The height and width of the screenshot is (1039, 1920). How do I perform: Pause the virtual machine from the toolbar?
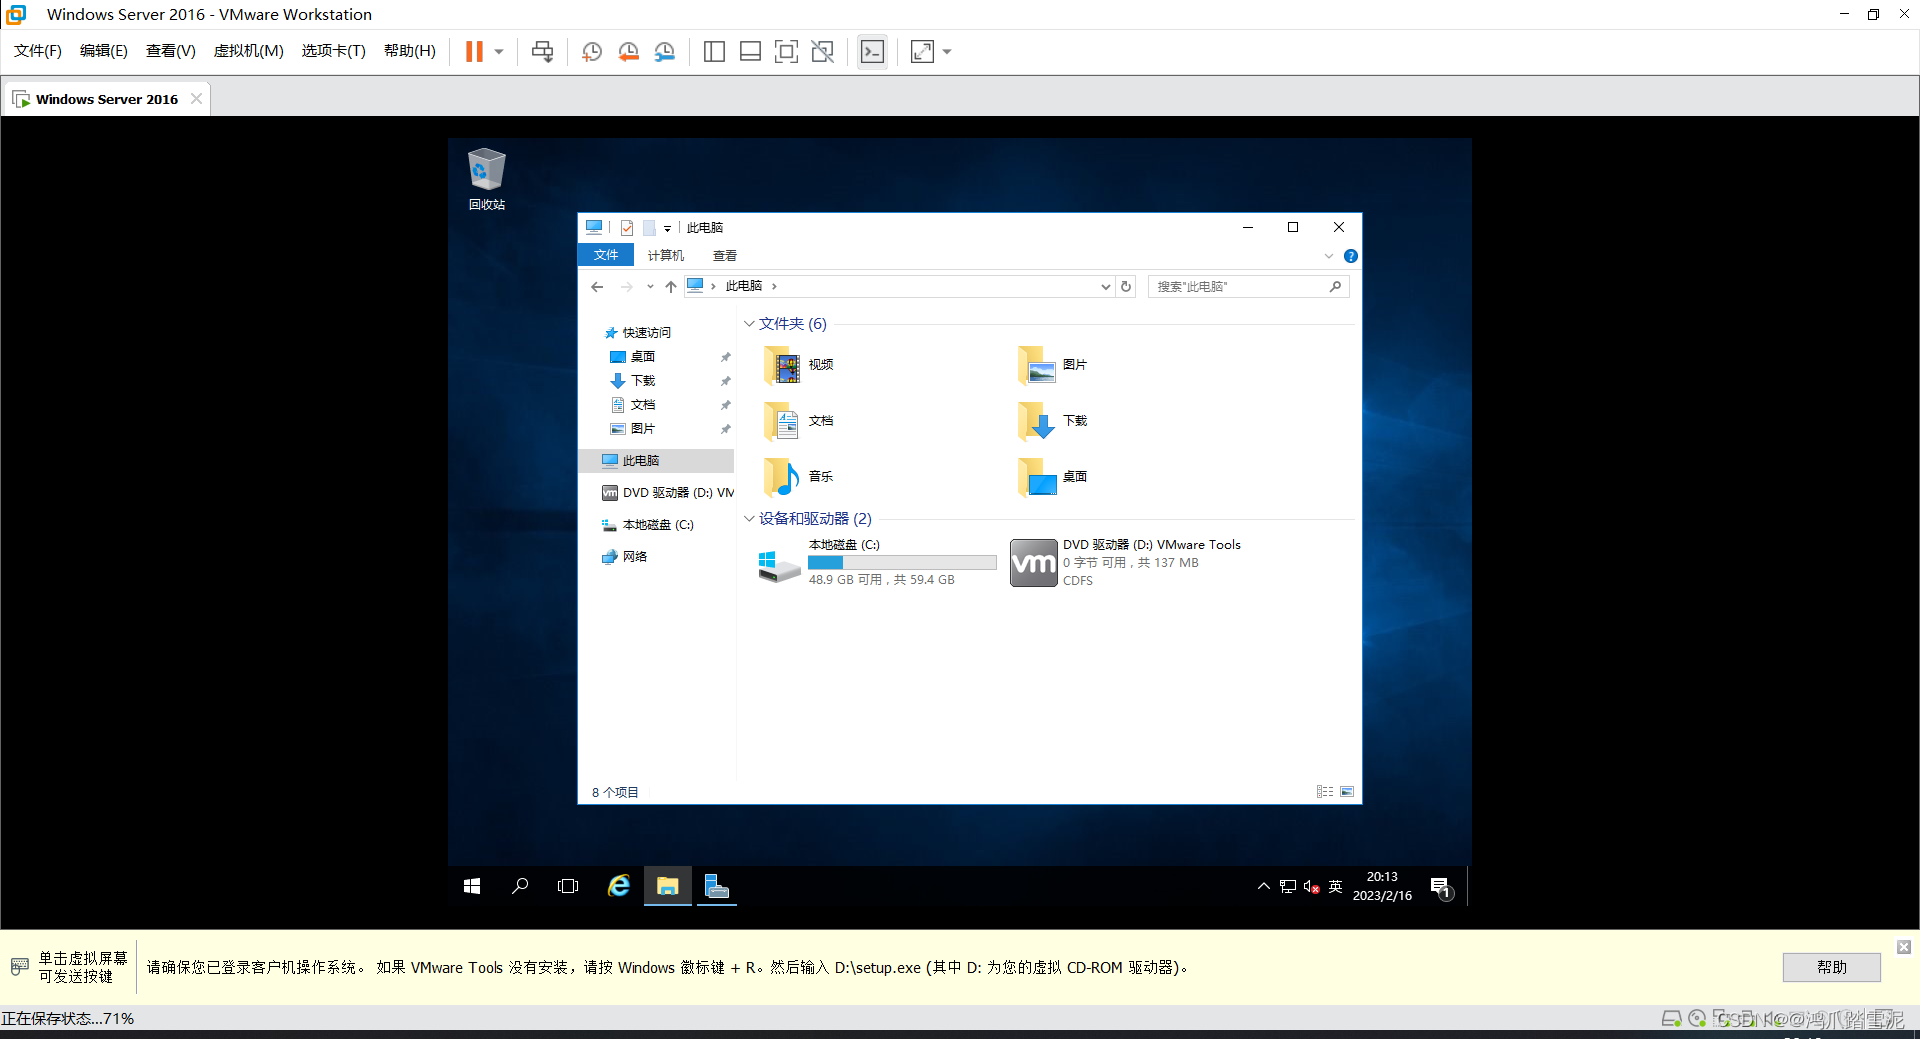click(474, 51)
